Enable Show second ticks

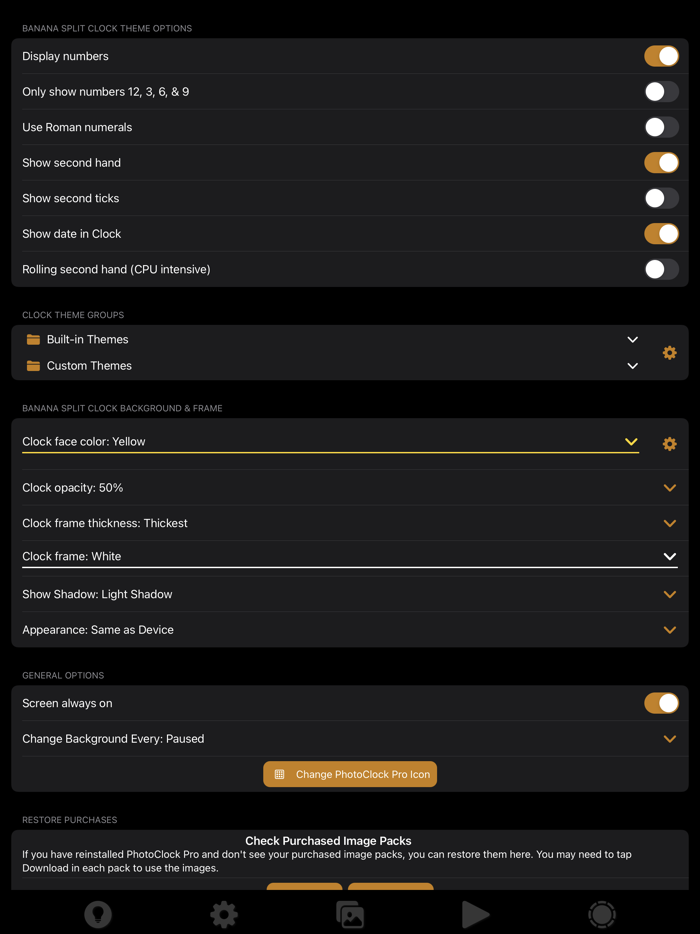[661, 198]
